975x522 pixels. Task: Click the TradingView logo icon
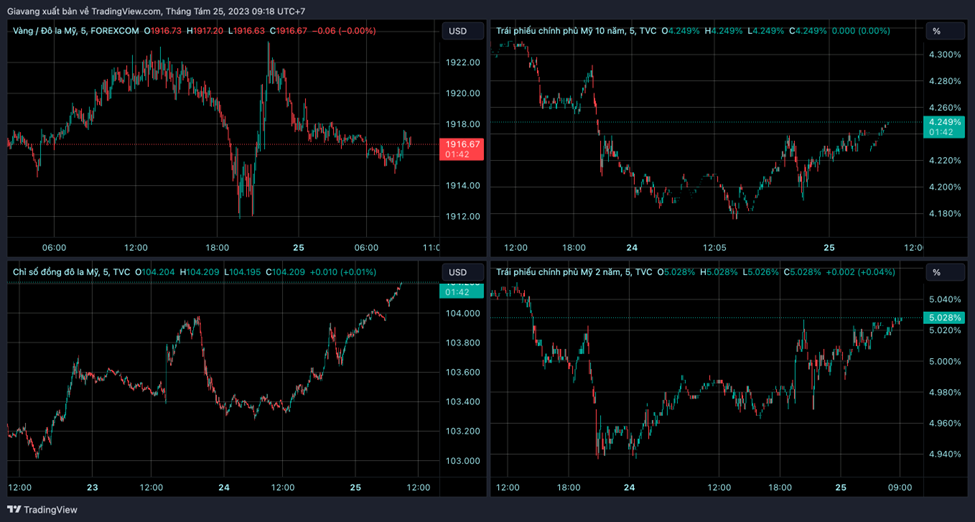tap(14, 510)
